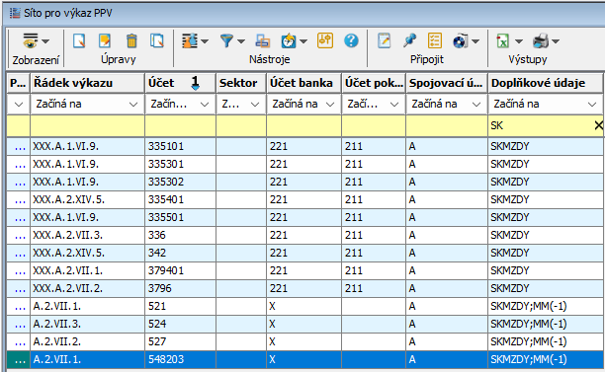Click SKMZDY;MM(-1) cell in row 521
This screenshot has height=372, width=605.
point(545,306)
